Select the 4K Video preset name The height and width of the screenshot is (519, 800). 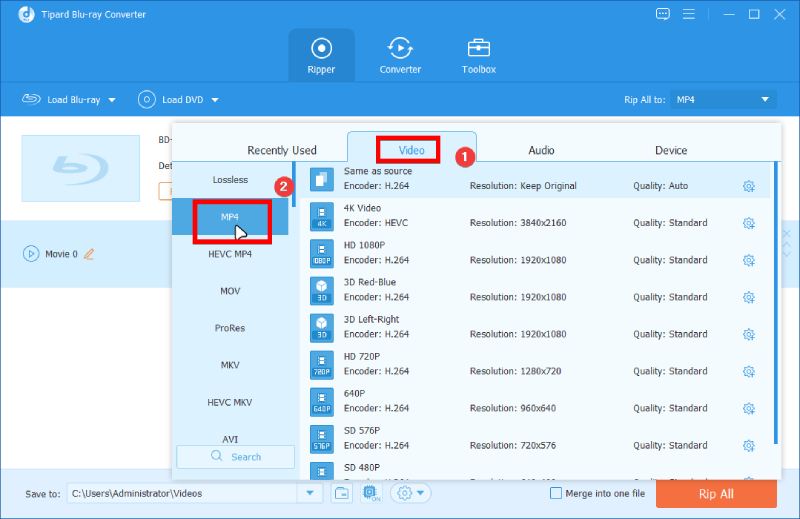click(362, 208)
